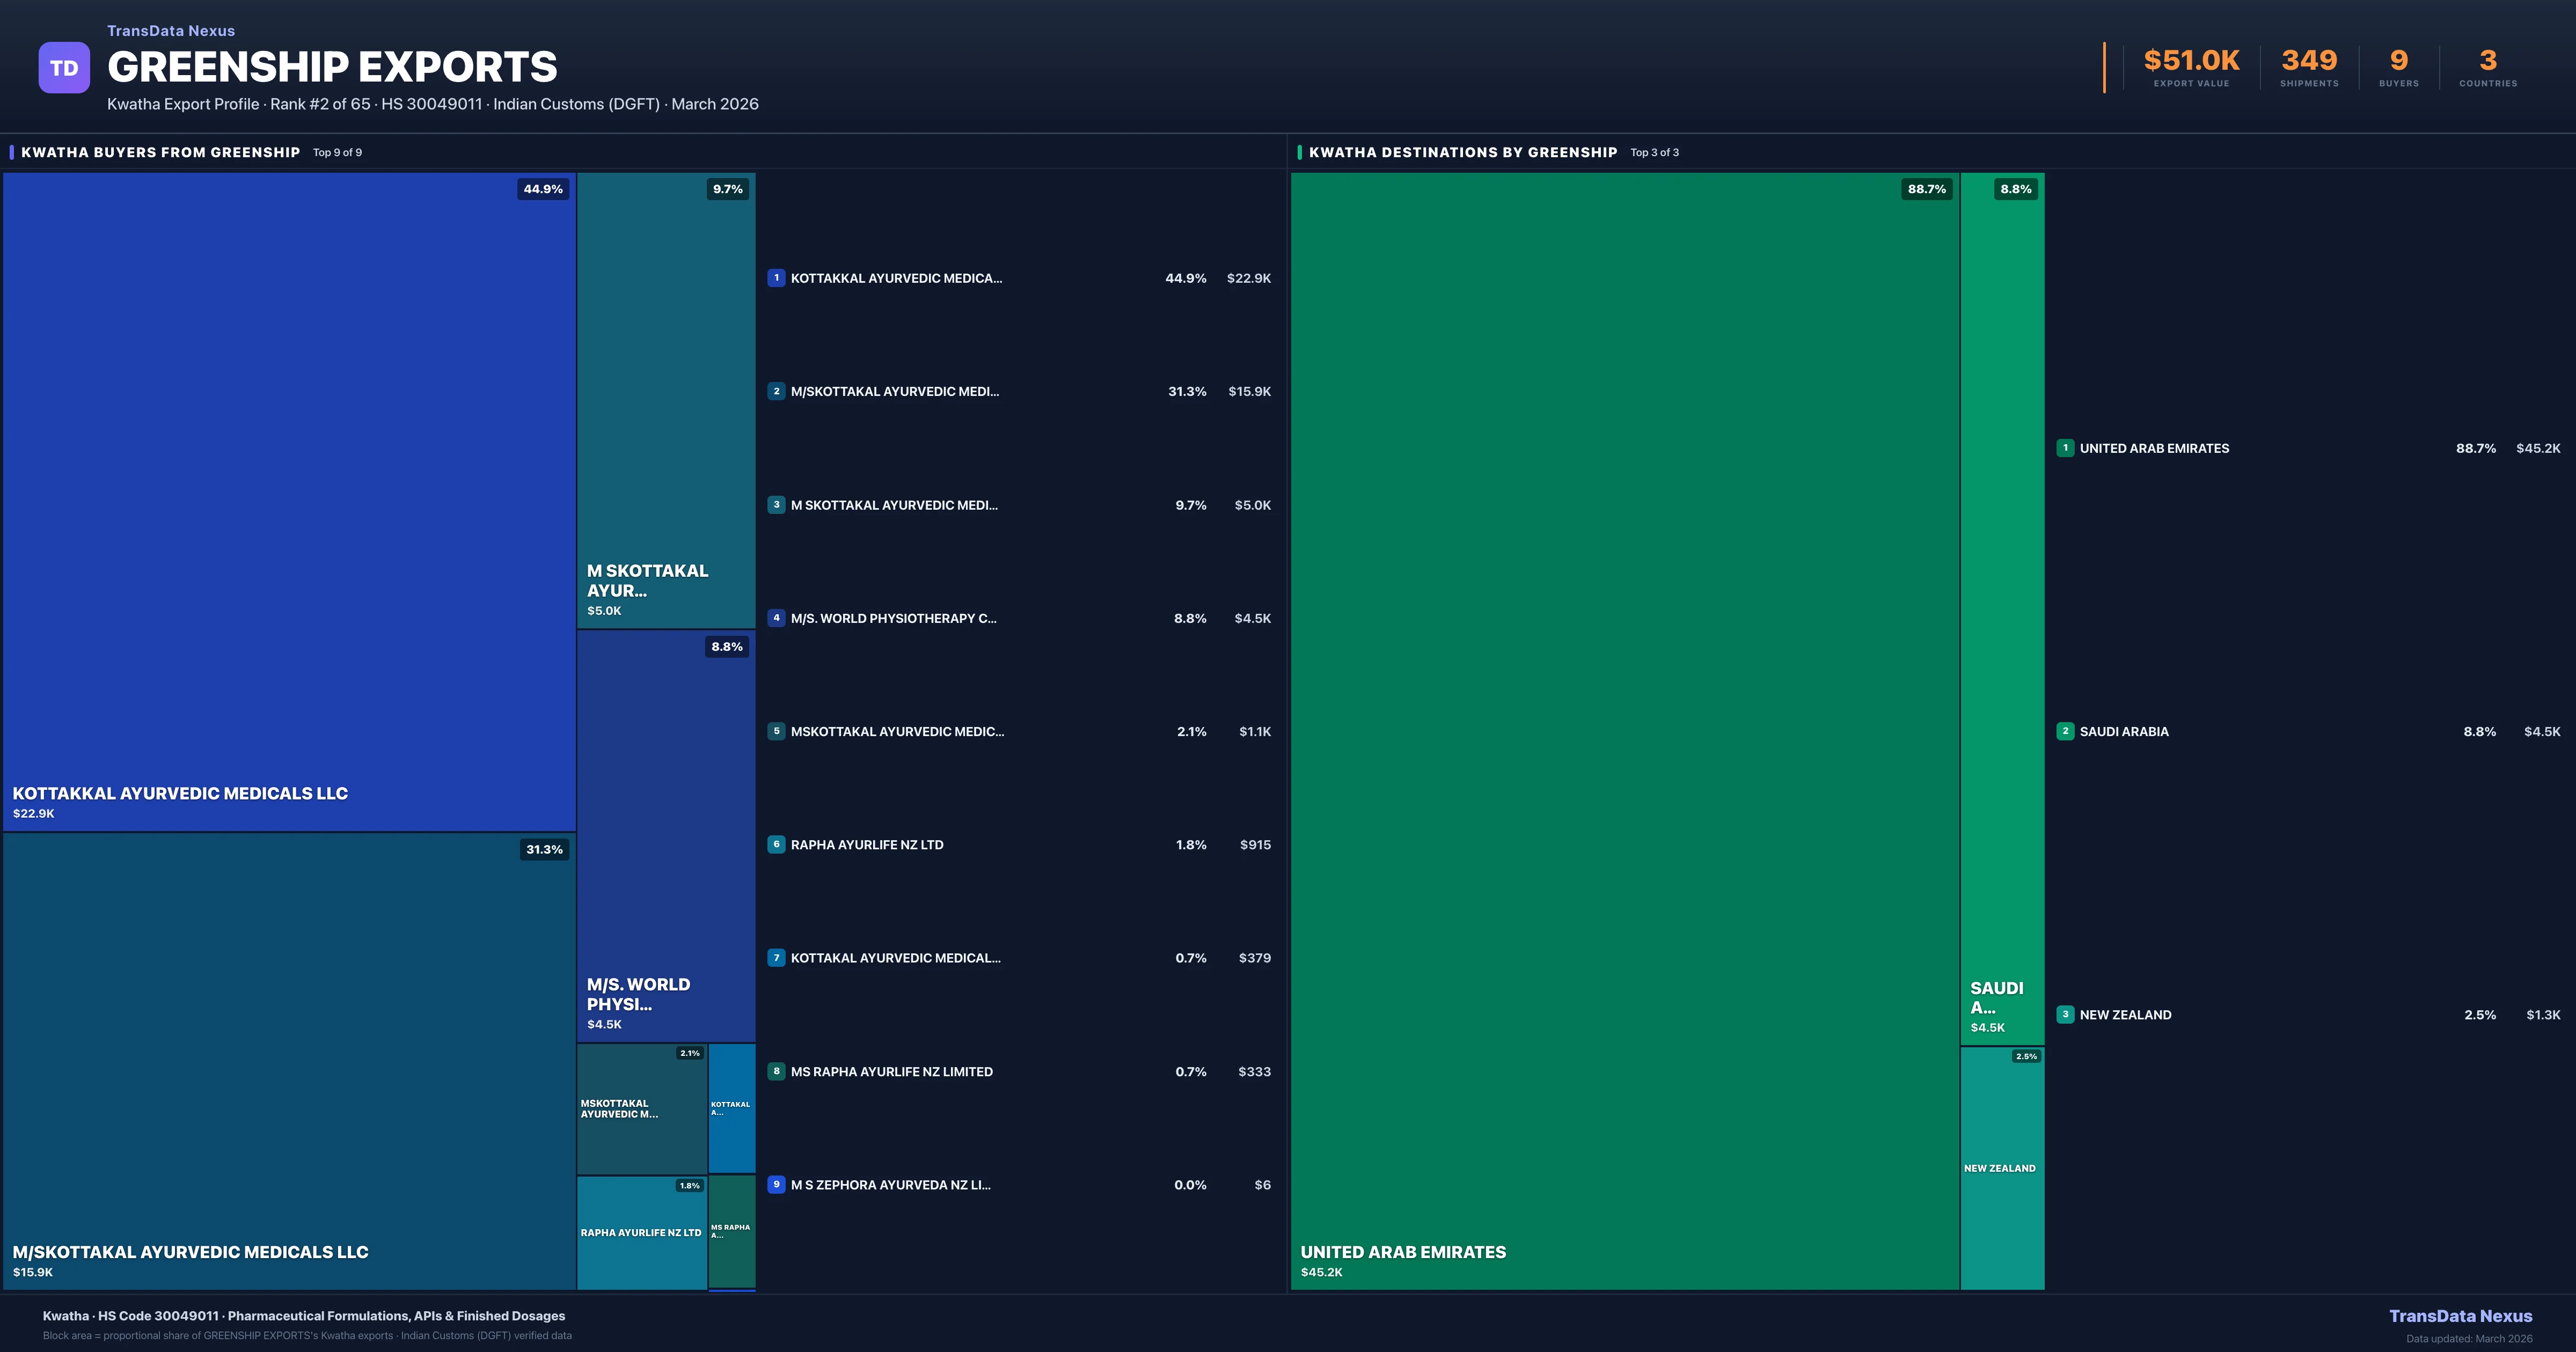2576x1352 pixels.
Task: Select the rank 1 badge beside KOTTAKKAL AYURVEDIC MEDICA
Action: click(777, 278)
